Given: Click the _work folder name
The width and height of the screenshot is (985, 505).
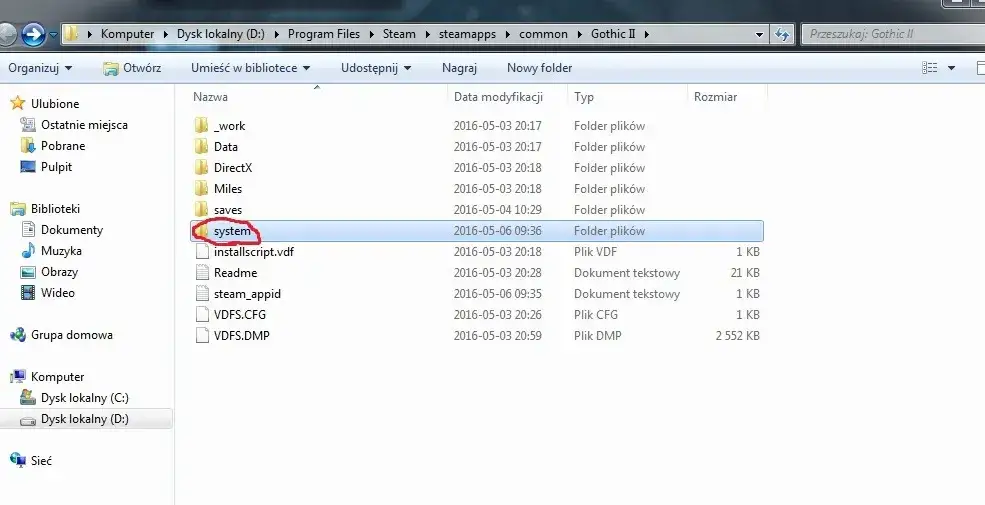Looking at the screenshot, I should [229, 126].
